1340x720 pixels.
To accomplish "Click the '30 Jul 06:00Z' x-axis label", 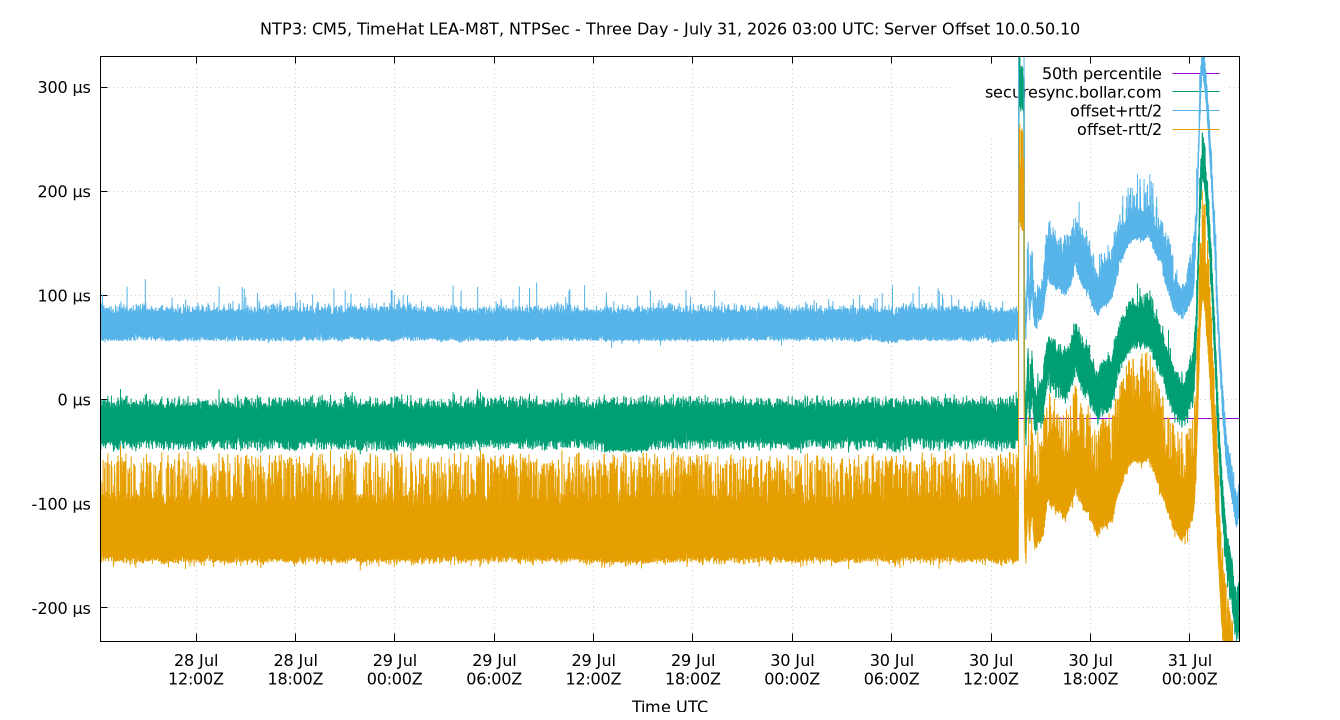I will (891, 669).
